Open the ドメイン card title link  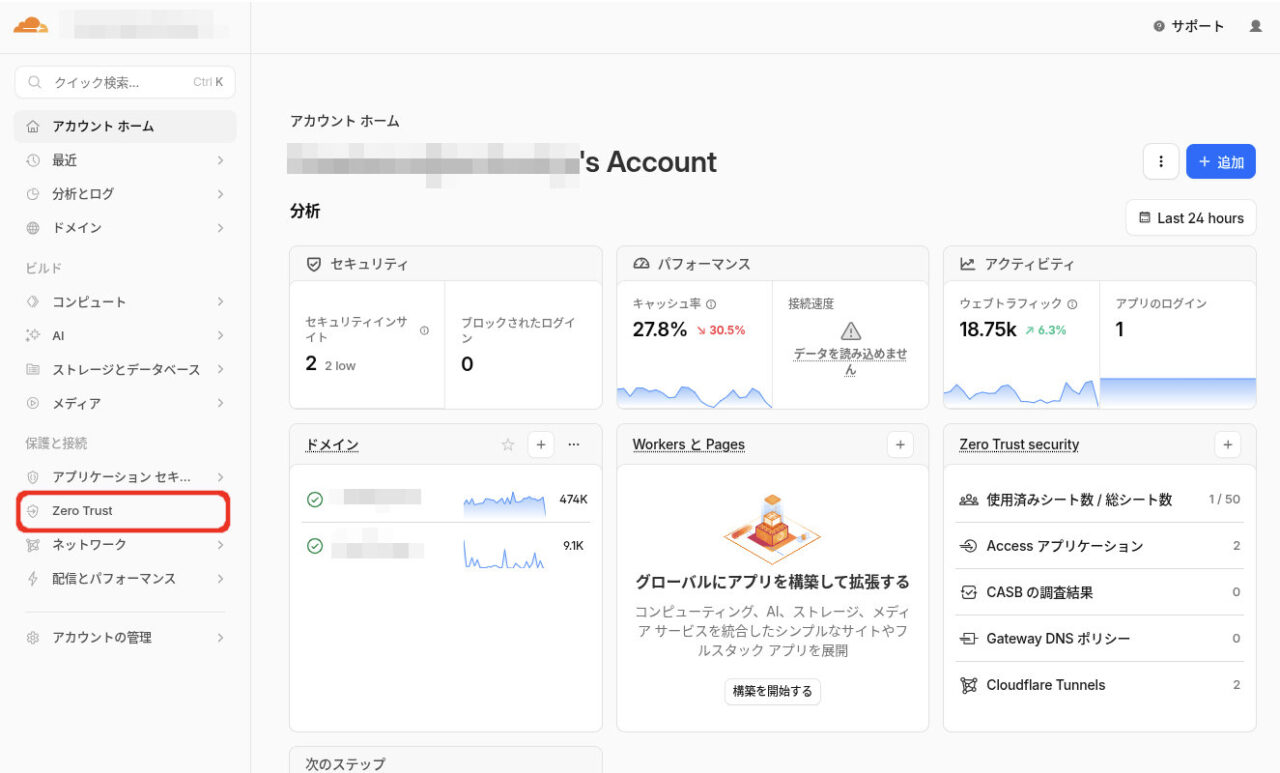pos(332,445)
